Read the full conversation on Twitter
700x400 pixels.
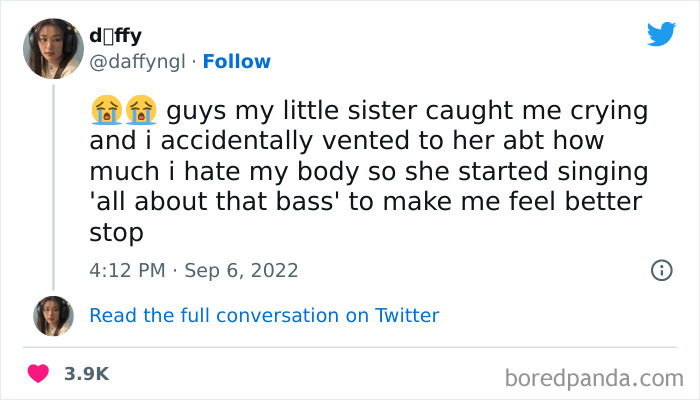pyautogui.click(x=264, y=315)
